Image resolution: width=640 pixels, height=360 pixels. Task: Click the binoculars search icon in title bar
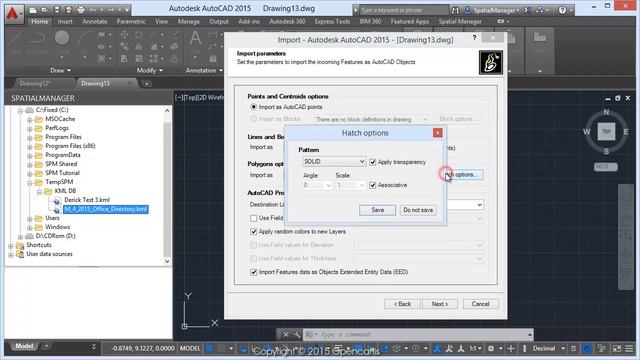455,10
